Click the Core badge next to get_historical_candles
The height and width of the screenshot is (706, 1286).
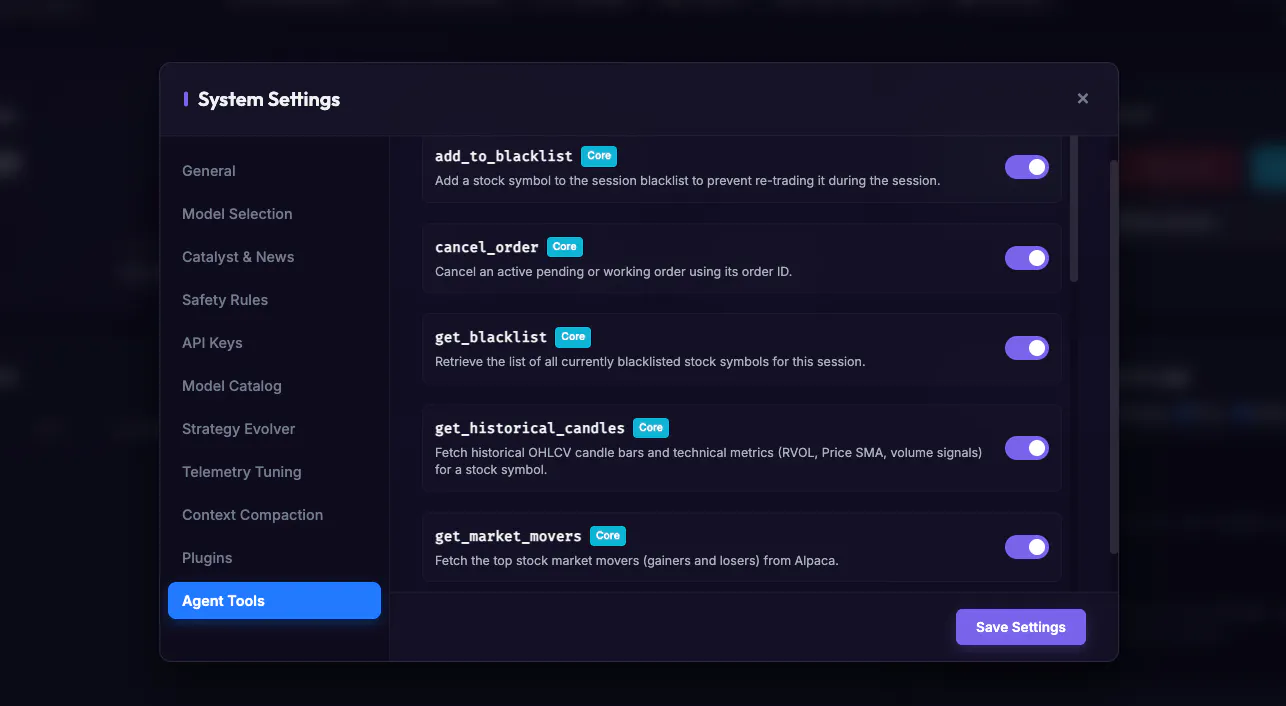click(651, 428)
